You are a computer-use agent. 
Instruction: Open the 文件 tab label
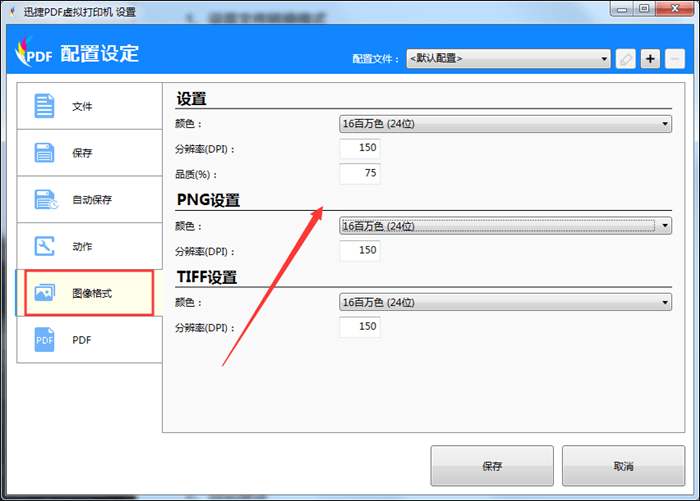pyautogui.click(x=82, y=106)
